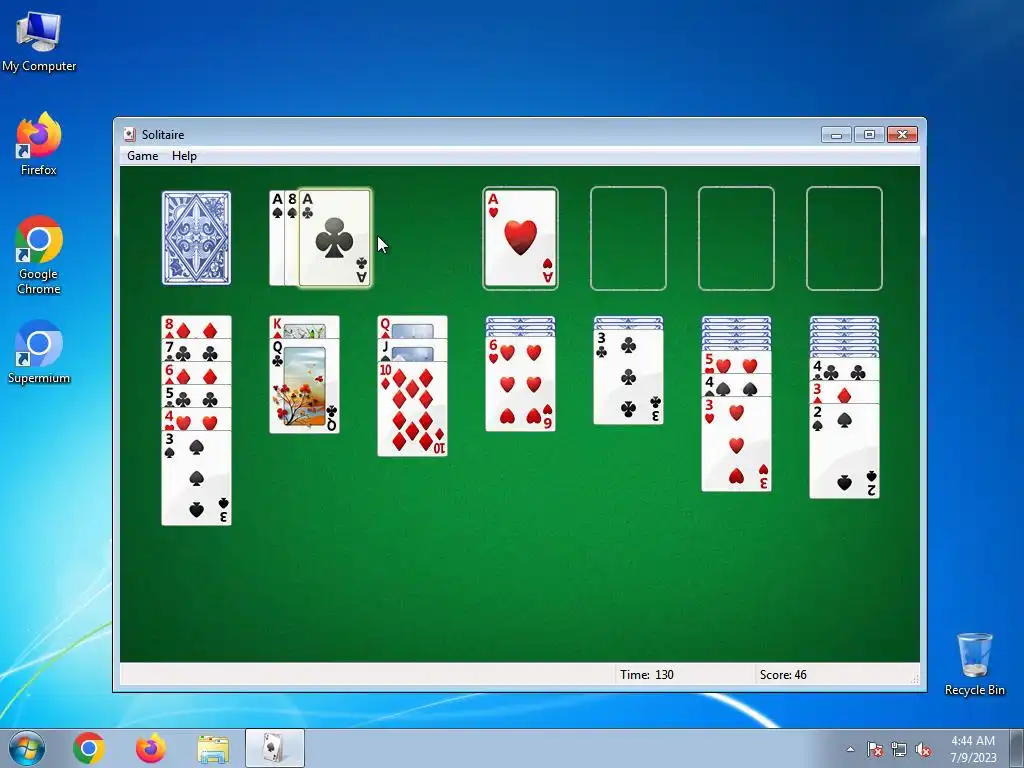Open the Recycle Bin
The height and width of the screenshot is (768, 1024).
[x=974, y=664]
